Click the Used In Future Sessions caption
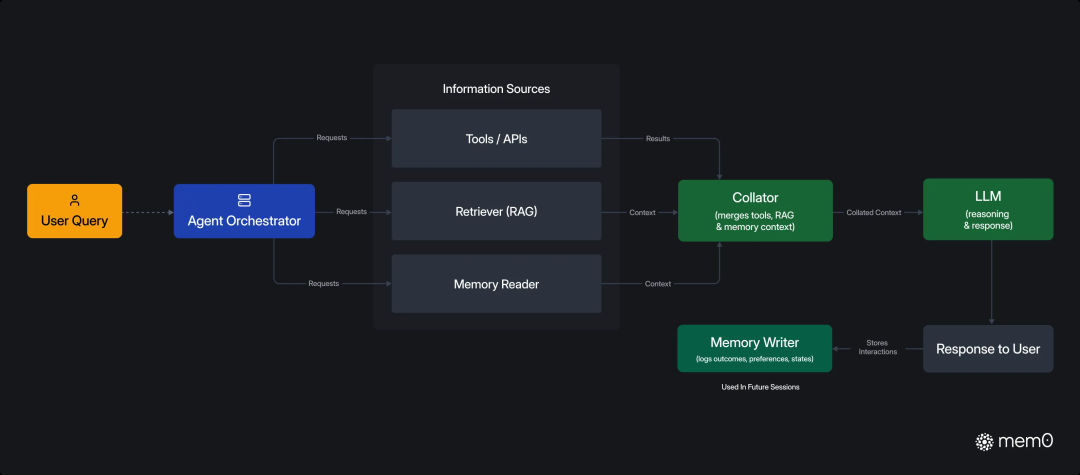 point(760,387)
